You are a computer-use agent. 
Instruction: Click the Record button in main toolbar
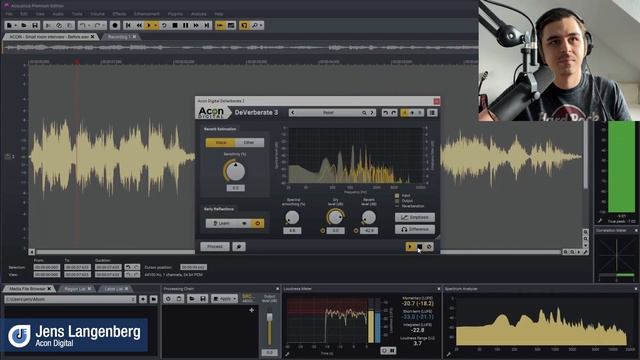(115, 25)
